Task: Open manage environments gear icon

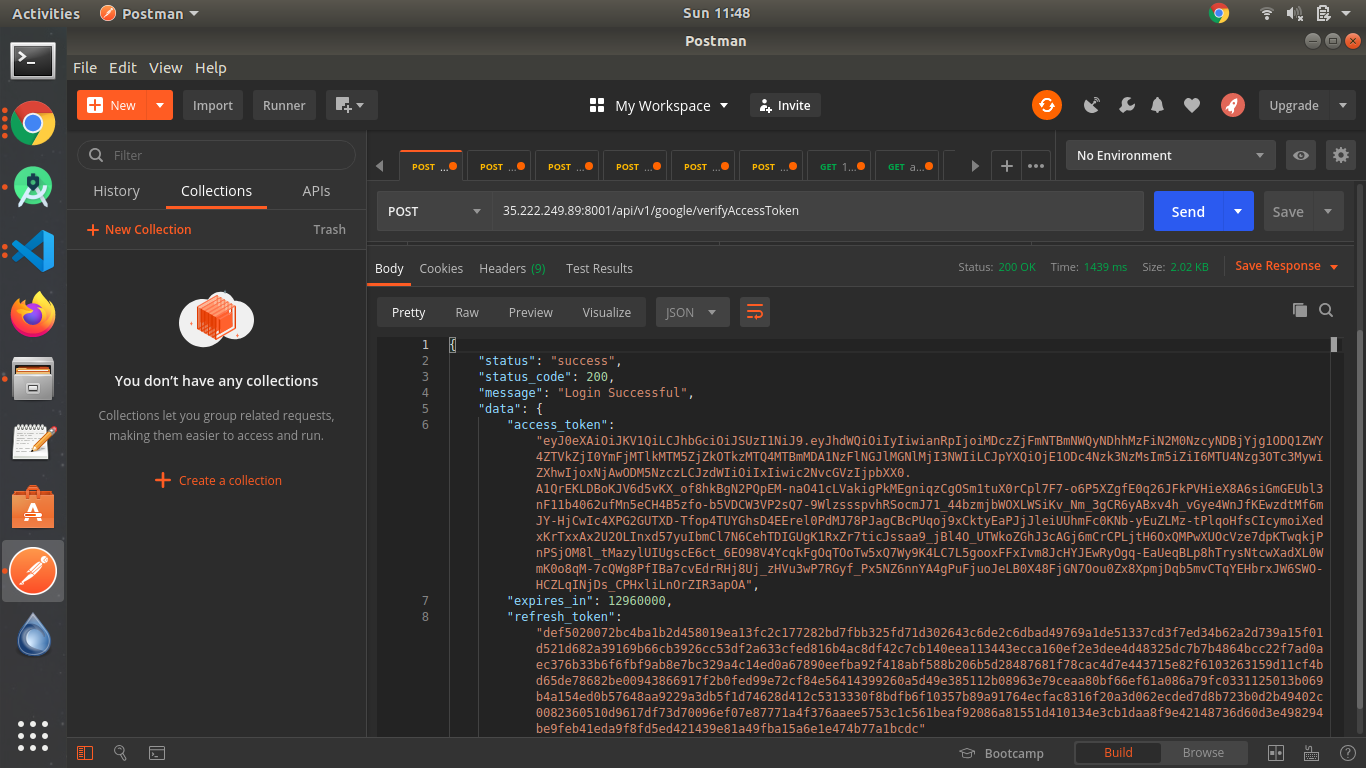Action: tap(1341, 155)
